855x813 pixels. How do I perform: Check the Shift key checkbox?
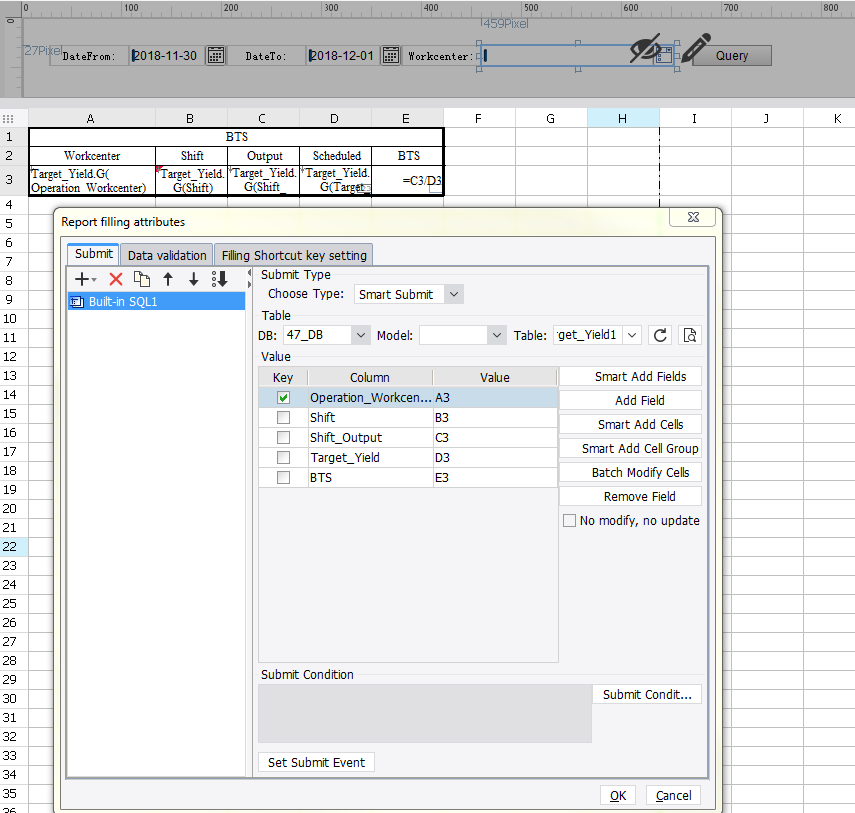coord(284,418)
